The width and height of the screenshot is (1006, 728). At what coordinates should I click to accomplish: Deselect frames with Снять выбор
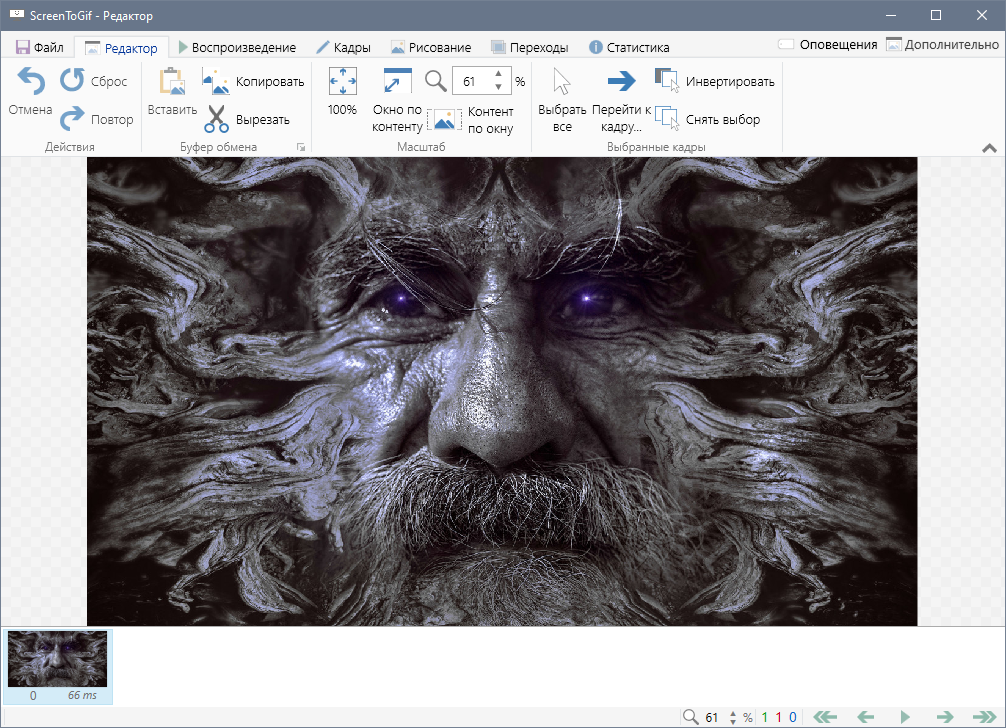pos(667,119)
